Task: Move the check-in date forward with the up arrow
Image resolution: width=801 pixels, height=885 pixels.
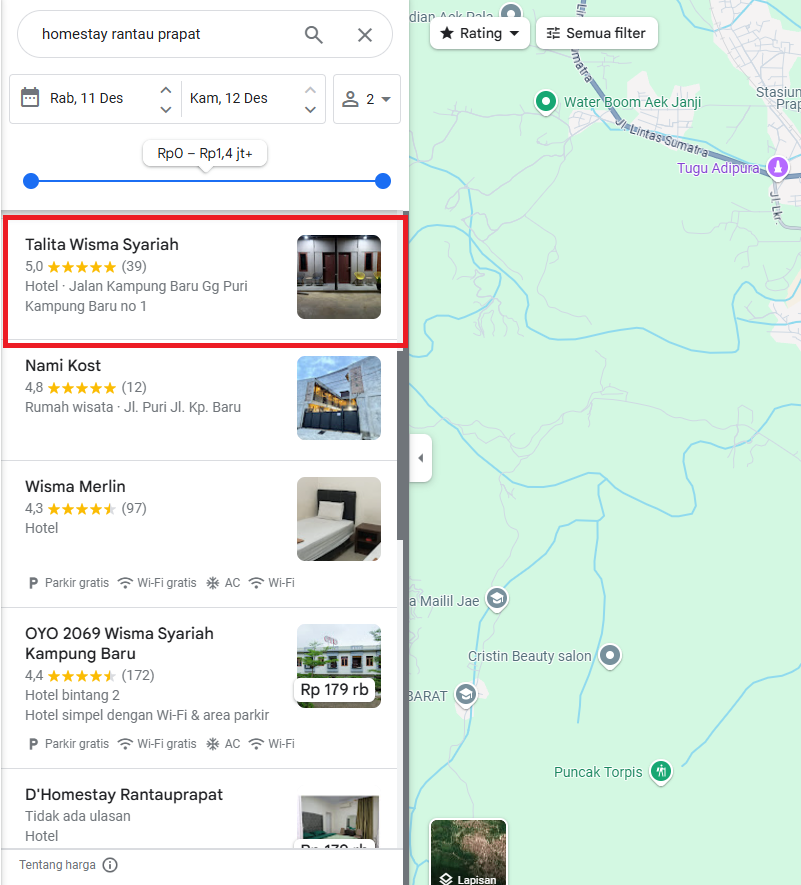Action: [165, 90]
